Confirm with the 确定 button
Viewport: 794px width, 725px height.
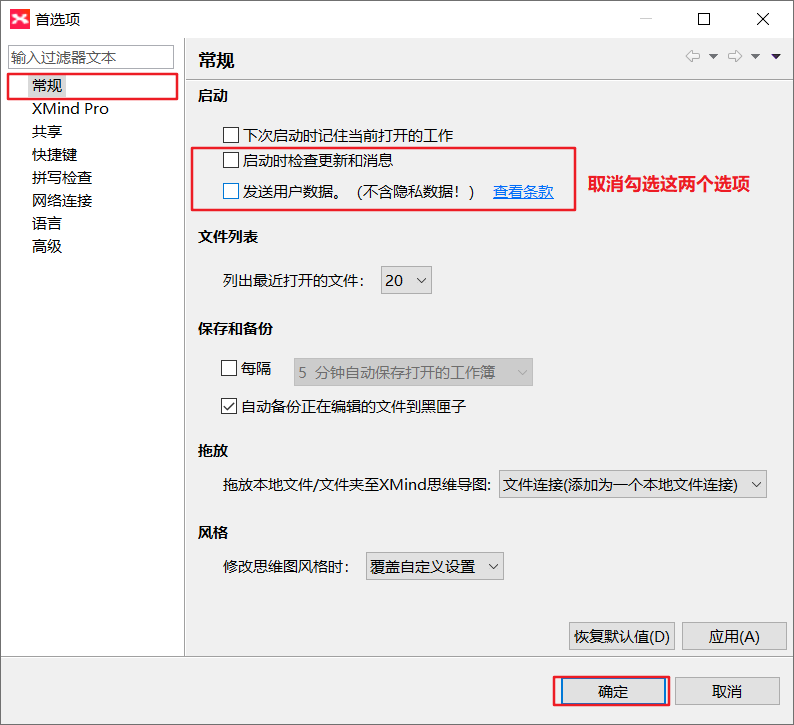tap(613, 691)
